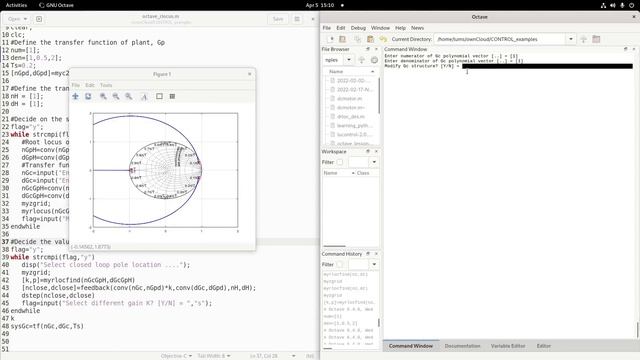The width and height of the screenshot is (640, 360).
Task: Open text editor hamburger menu
Action: coord(297,19)
